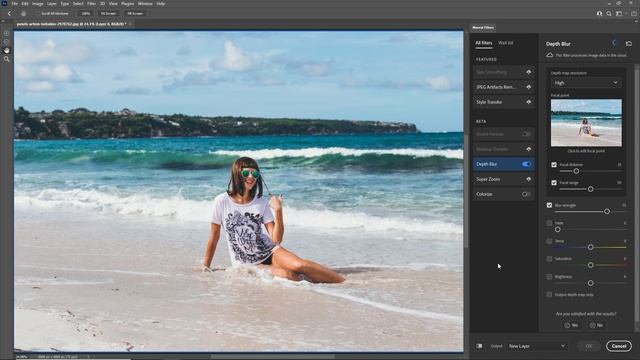This screenshot has height=360, width=640.
Task: Click the sad face icon next to No
Action: (592, 325)
